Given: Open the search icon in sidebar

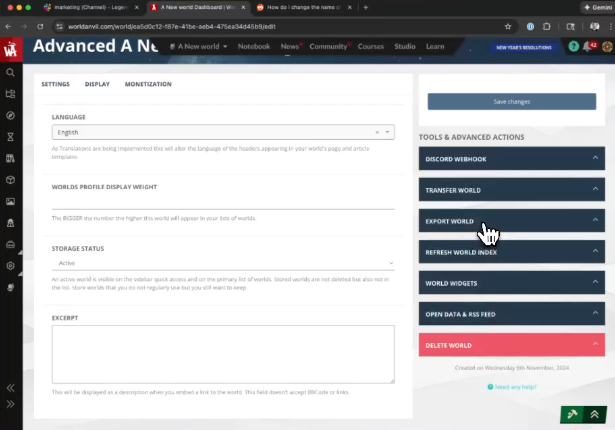Looking at the screenshot, I should [11, 73].
